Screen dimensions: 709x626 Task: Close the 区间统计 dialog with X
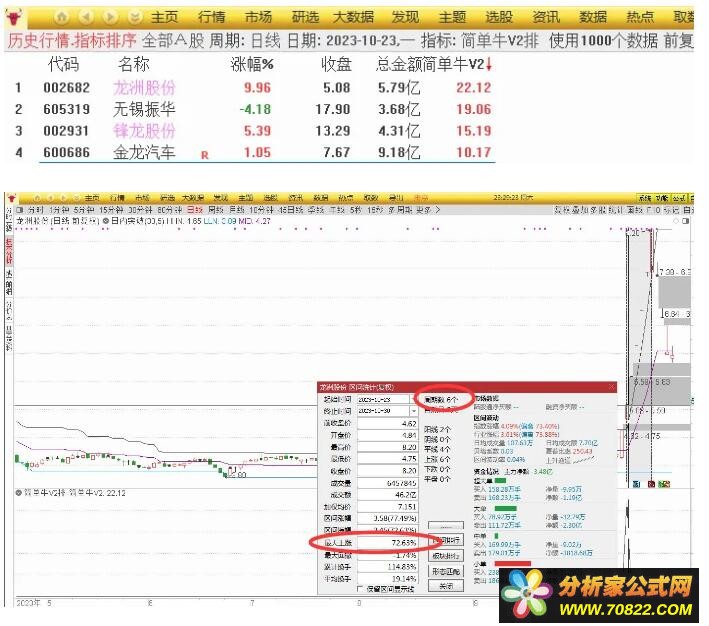click(x=611, y=387)
